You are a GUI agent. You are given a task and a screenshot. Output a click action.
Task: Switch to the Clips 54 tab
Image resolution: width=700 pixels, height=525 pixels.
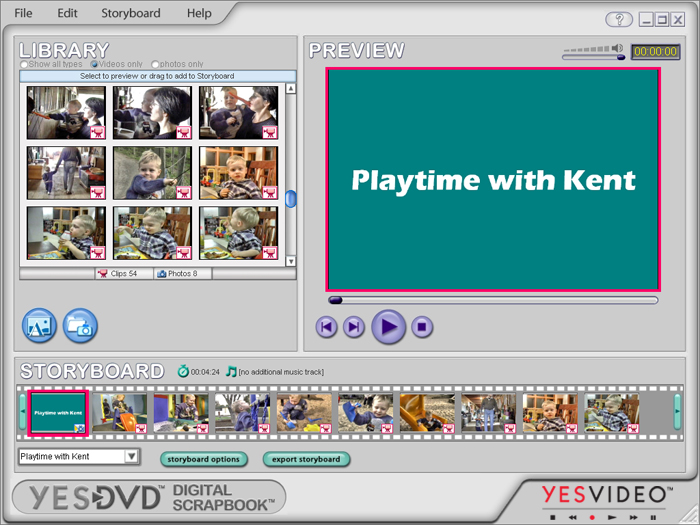(x=124, y=274)
